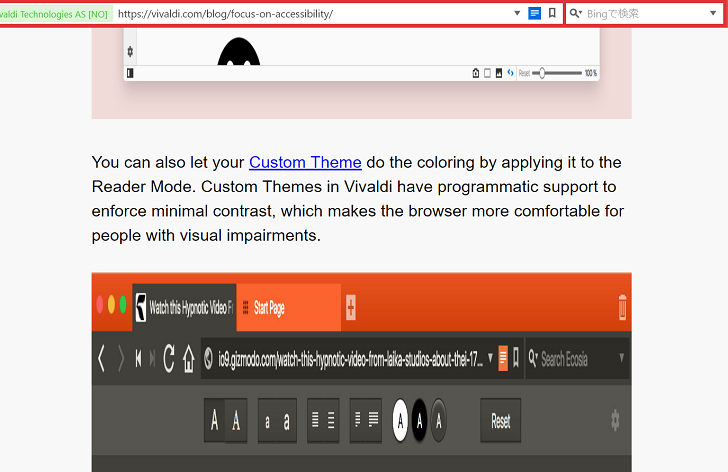Toggle Reader Mode icon in address bar
The image size is (728, 472).
point(534,13)
